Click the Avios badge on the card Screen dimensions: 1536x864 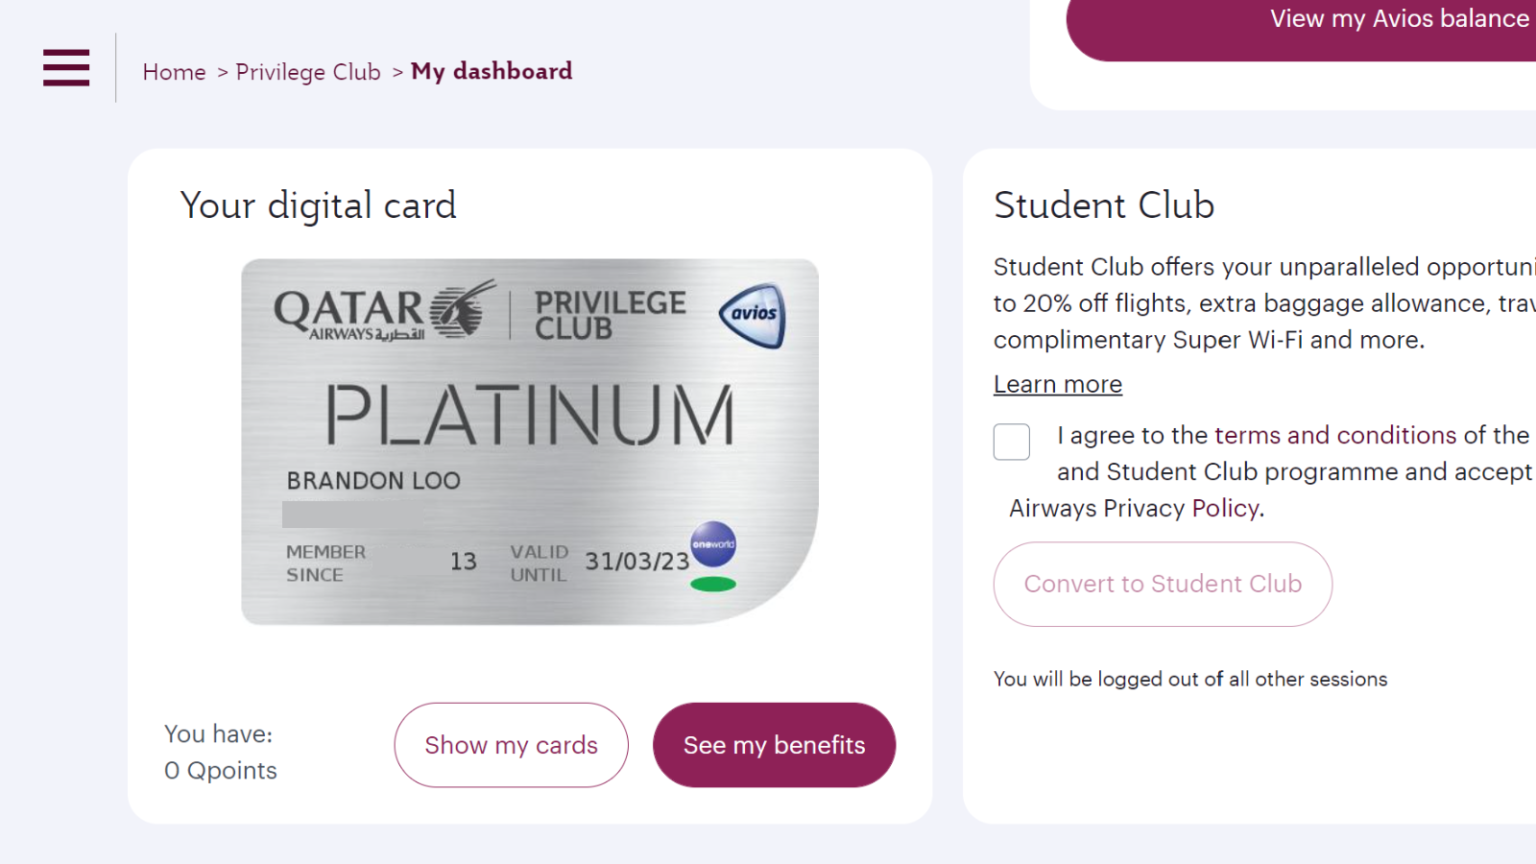pos(757,315)
